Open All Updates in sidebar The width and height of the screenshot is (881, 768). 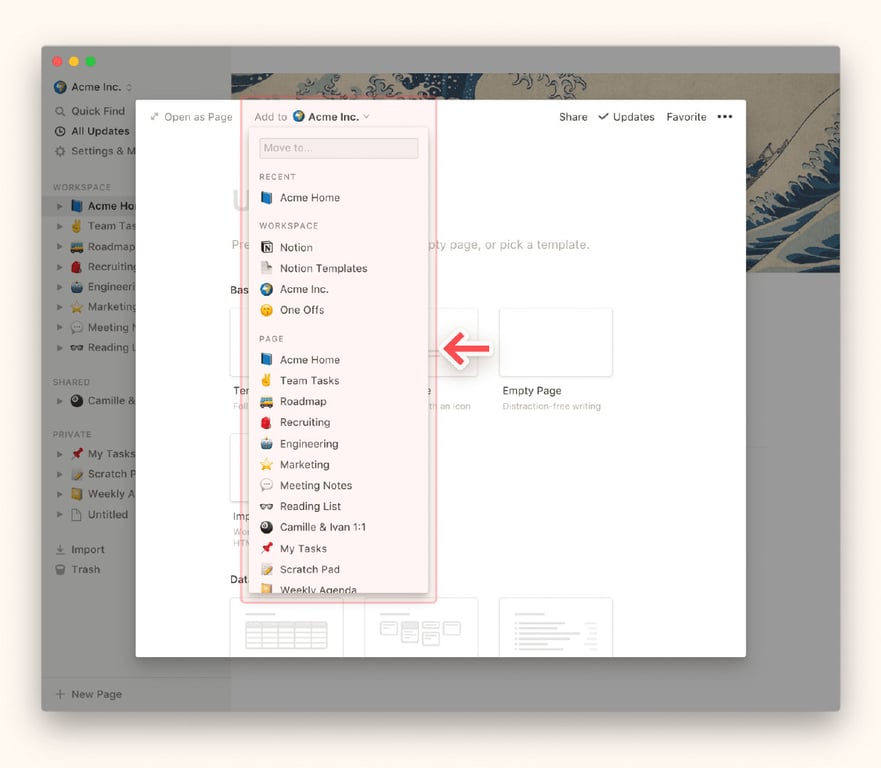[x=92, y=131]
